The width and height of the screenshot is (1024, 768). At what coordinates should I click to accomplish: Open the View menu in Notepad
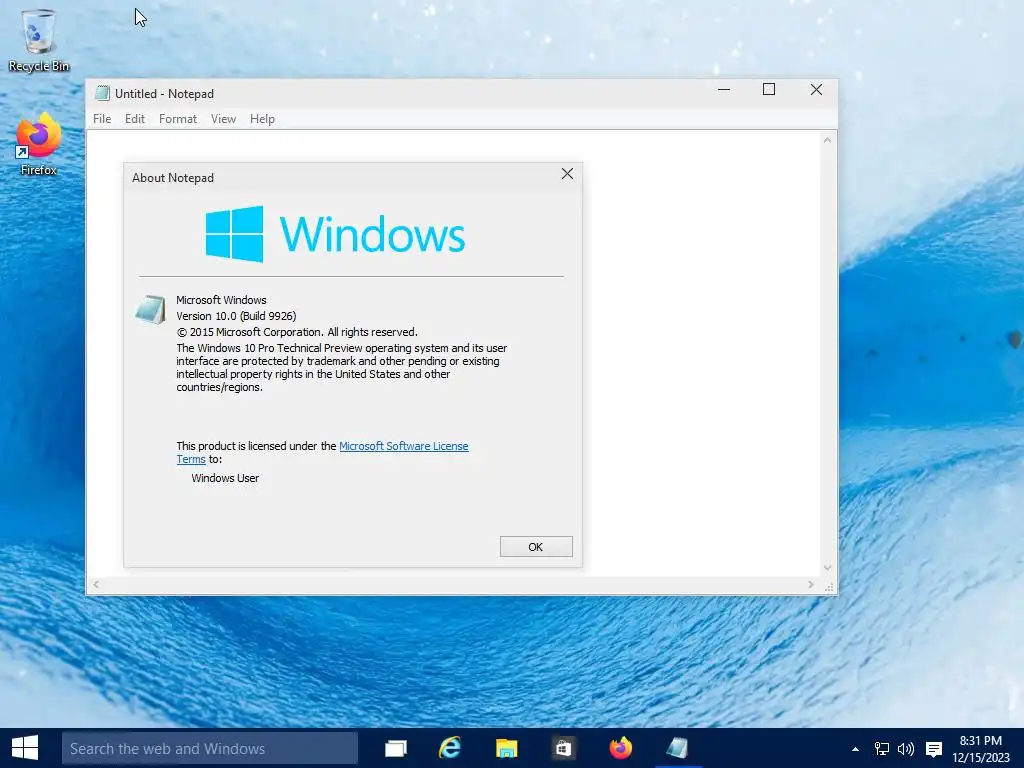[x=223, y=119]
